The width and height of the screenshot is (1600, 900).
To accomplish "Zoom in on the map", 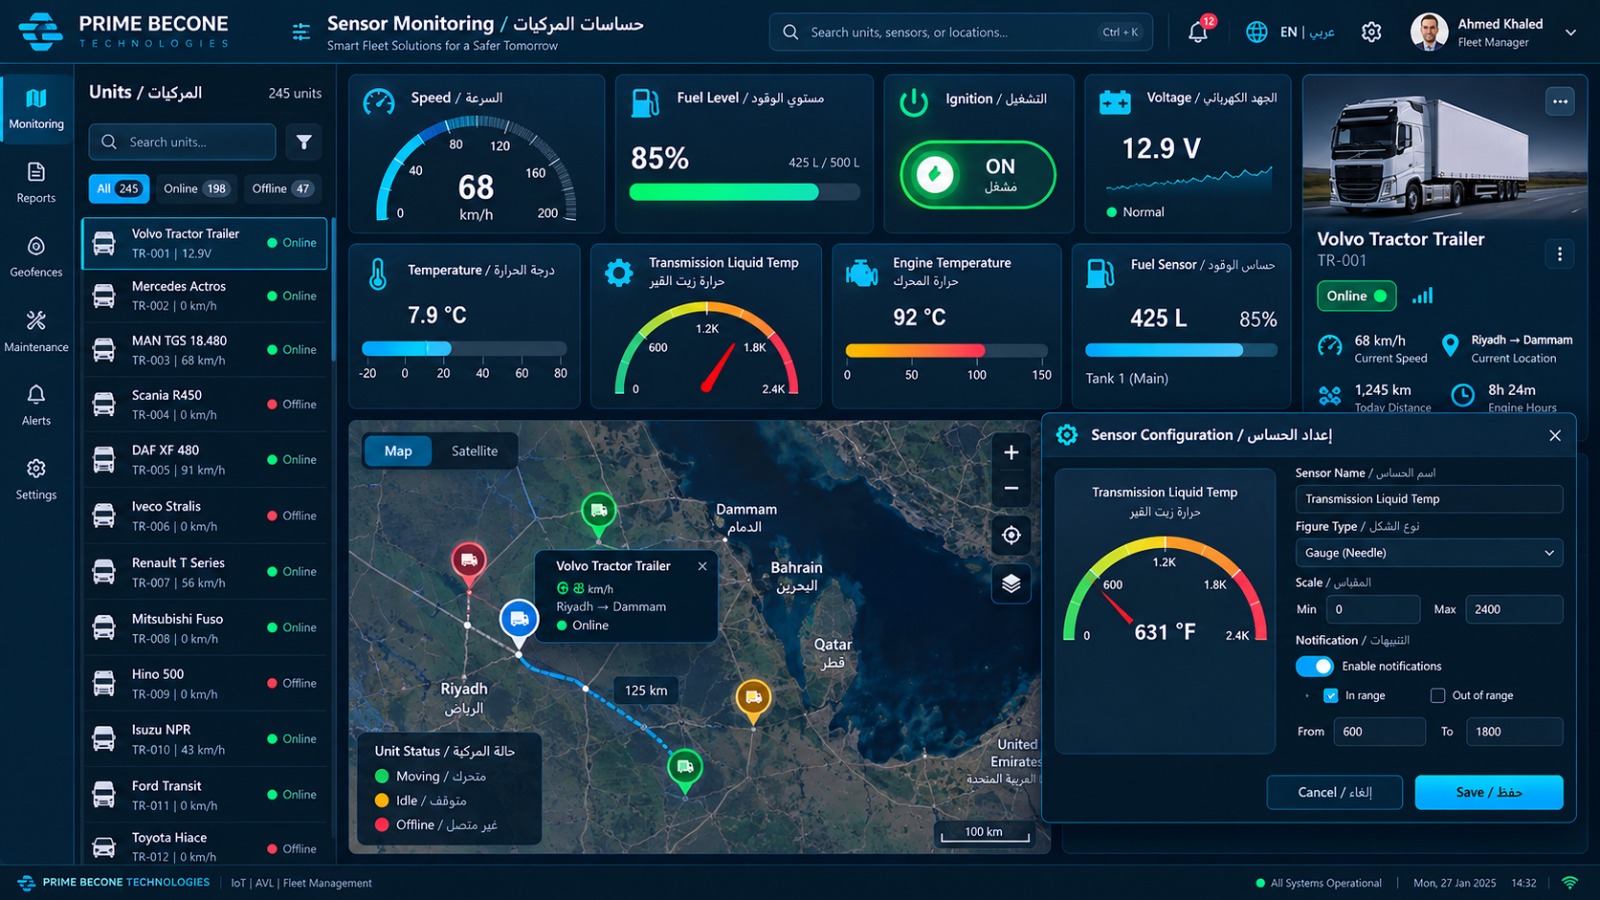I will tap(1011, 452).
